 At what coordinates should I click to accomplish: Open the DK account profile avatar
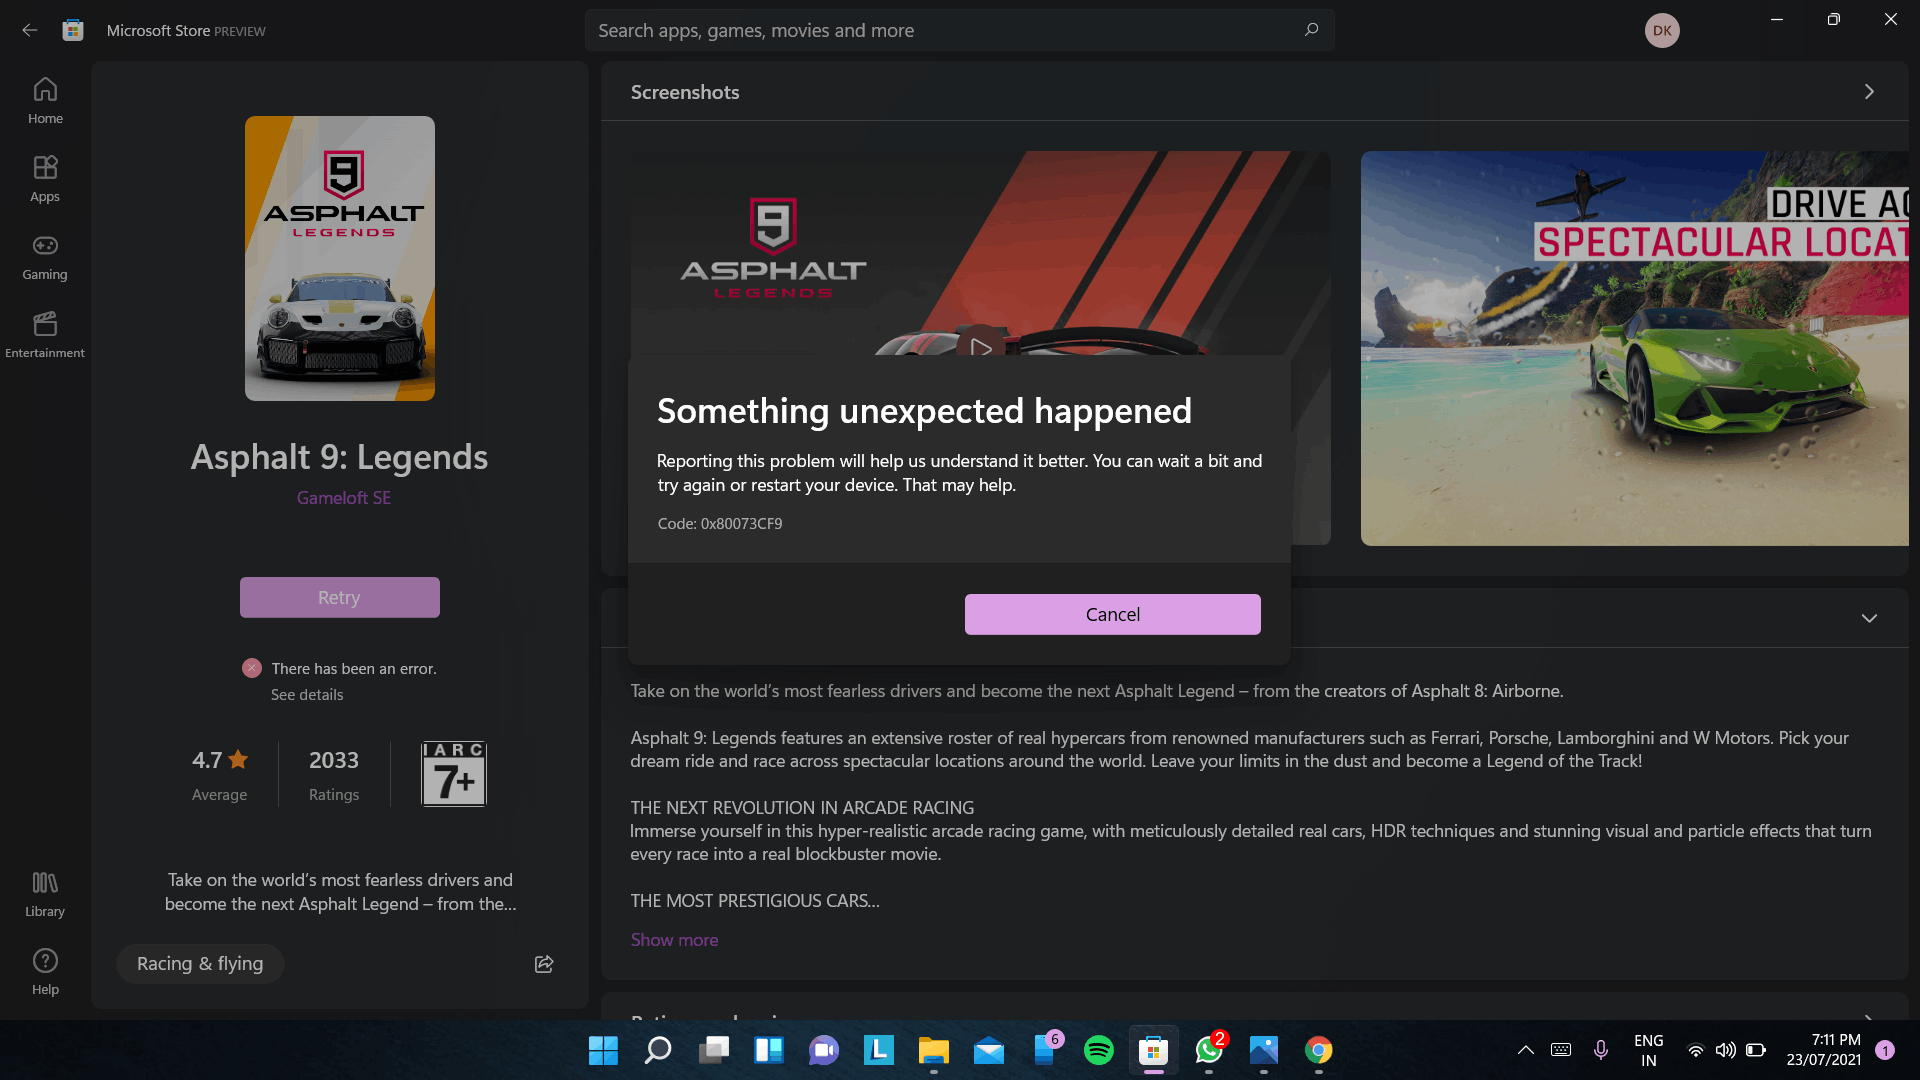tap(1662, 30)
